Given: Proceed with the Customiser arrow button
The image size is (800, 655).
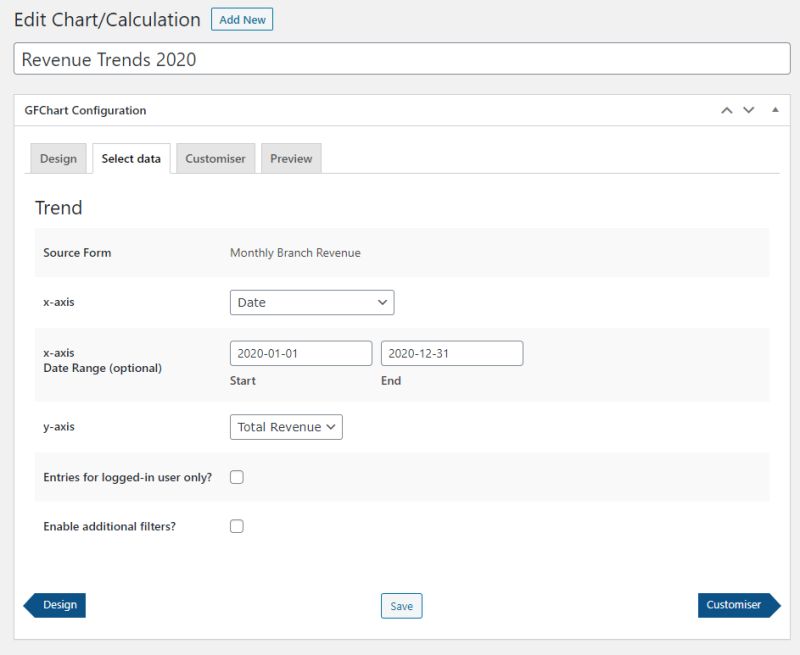Looking at the screenshot, I should point(739,605).
